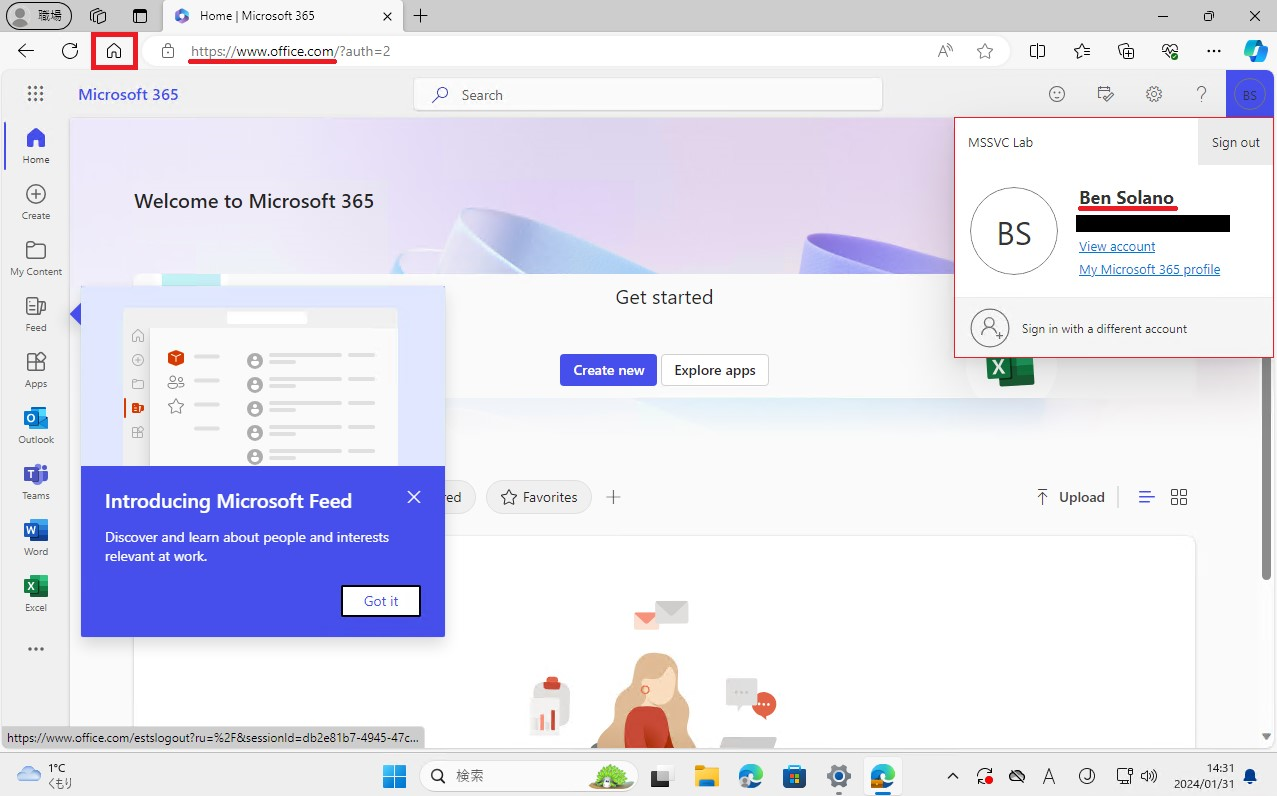The height and width of the screenshot is (796, 1277).
Task: Open a new browser tab
Action: 421,16
